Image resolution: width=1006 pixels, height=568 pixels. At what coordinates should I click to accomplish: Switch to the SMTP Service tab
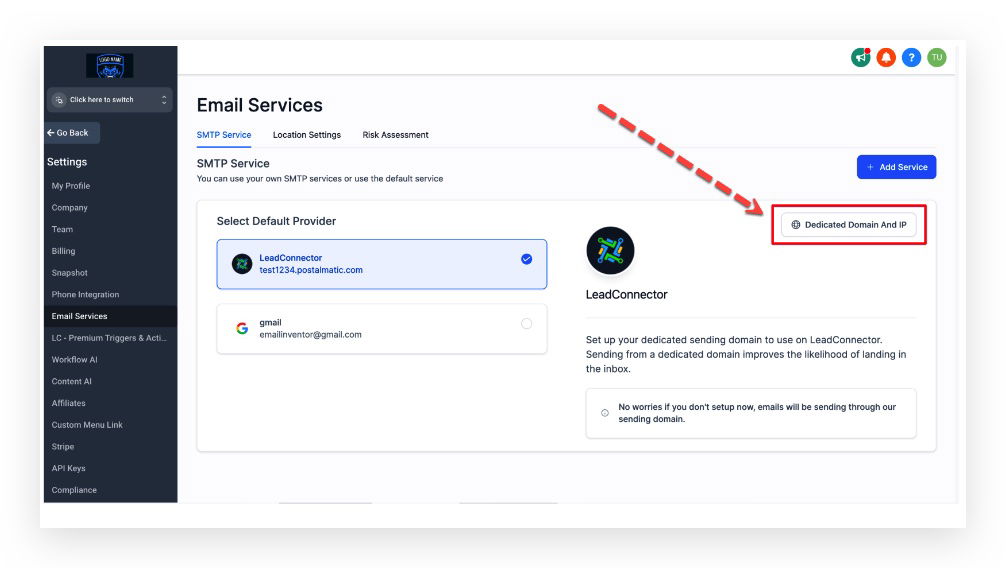tap(224, 135)
